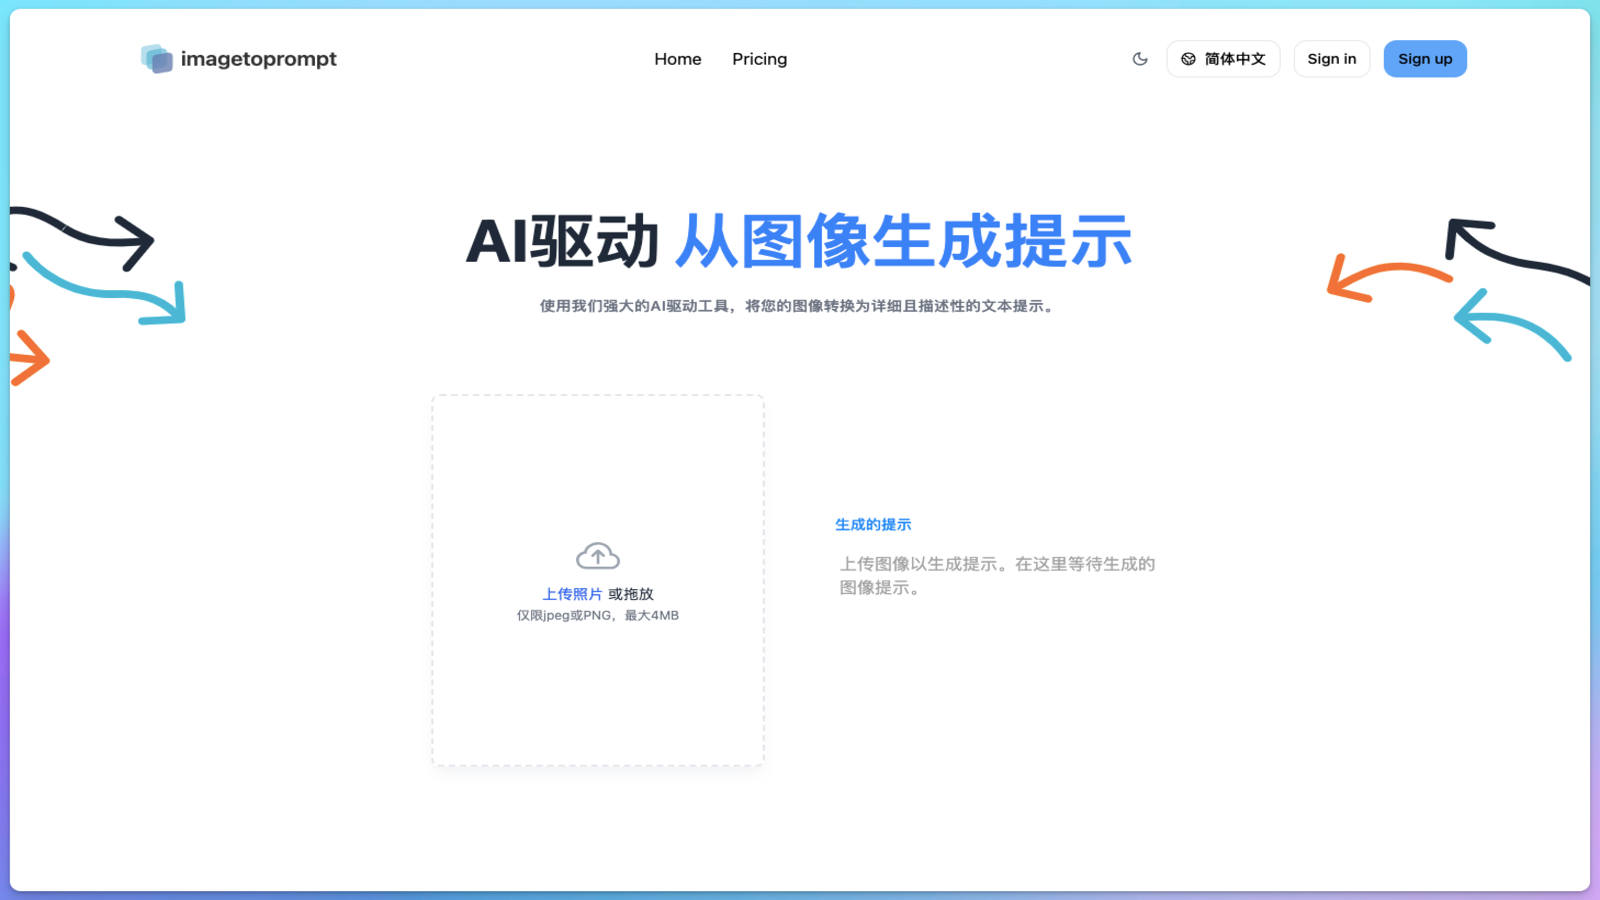Select Pricing in the navigation bar
The height and width of the screenshot is (900, 1600).
coord(759,59)
